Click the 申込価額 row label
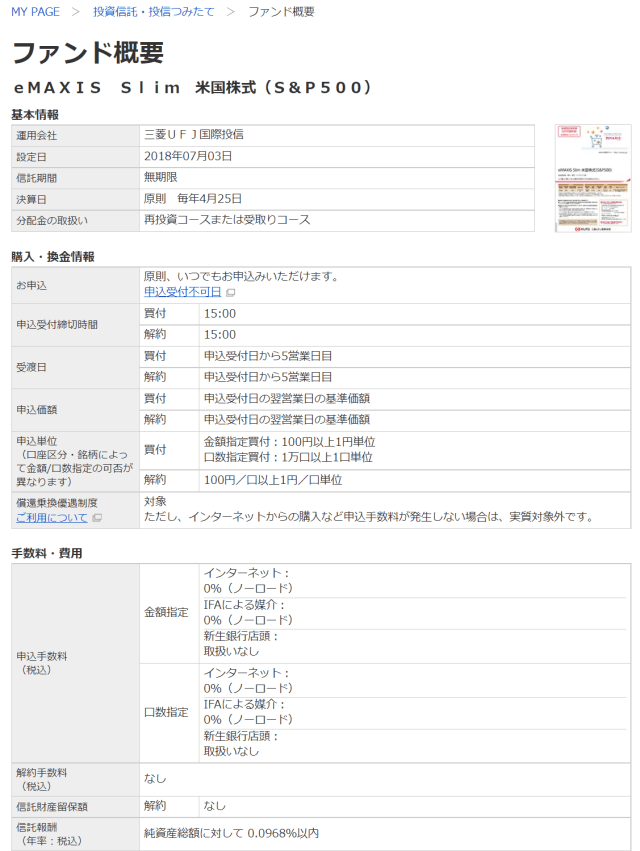Viewport: 640px width, 851px height. point(36,410)
